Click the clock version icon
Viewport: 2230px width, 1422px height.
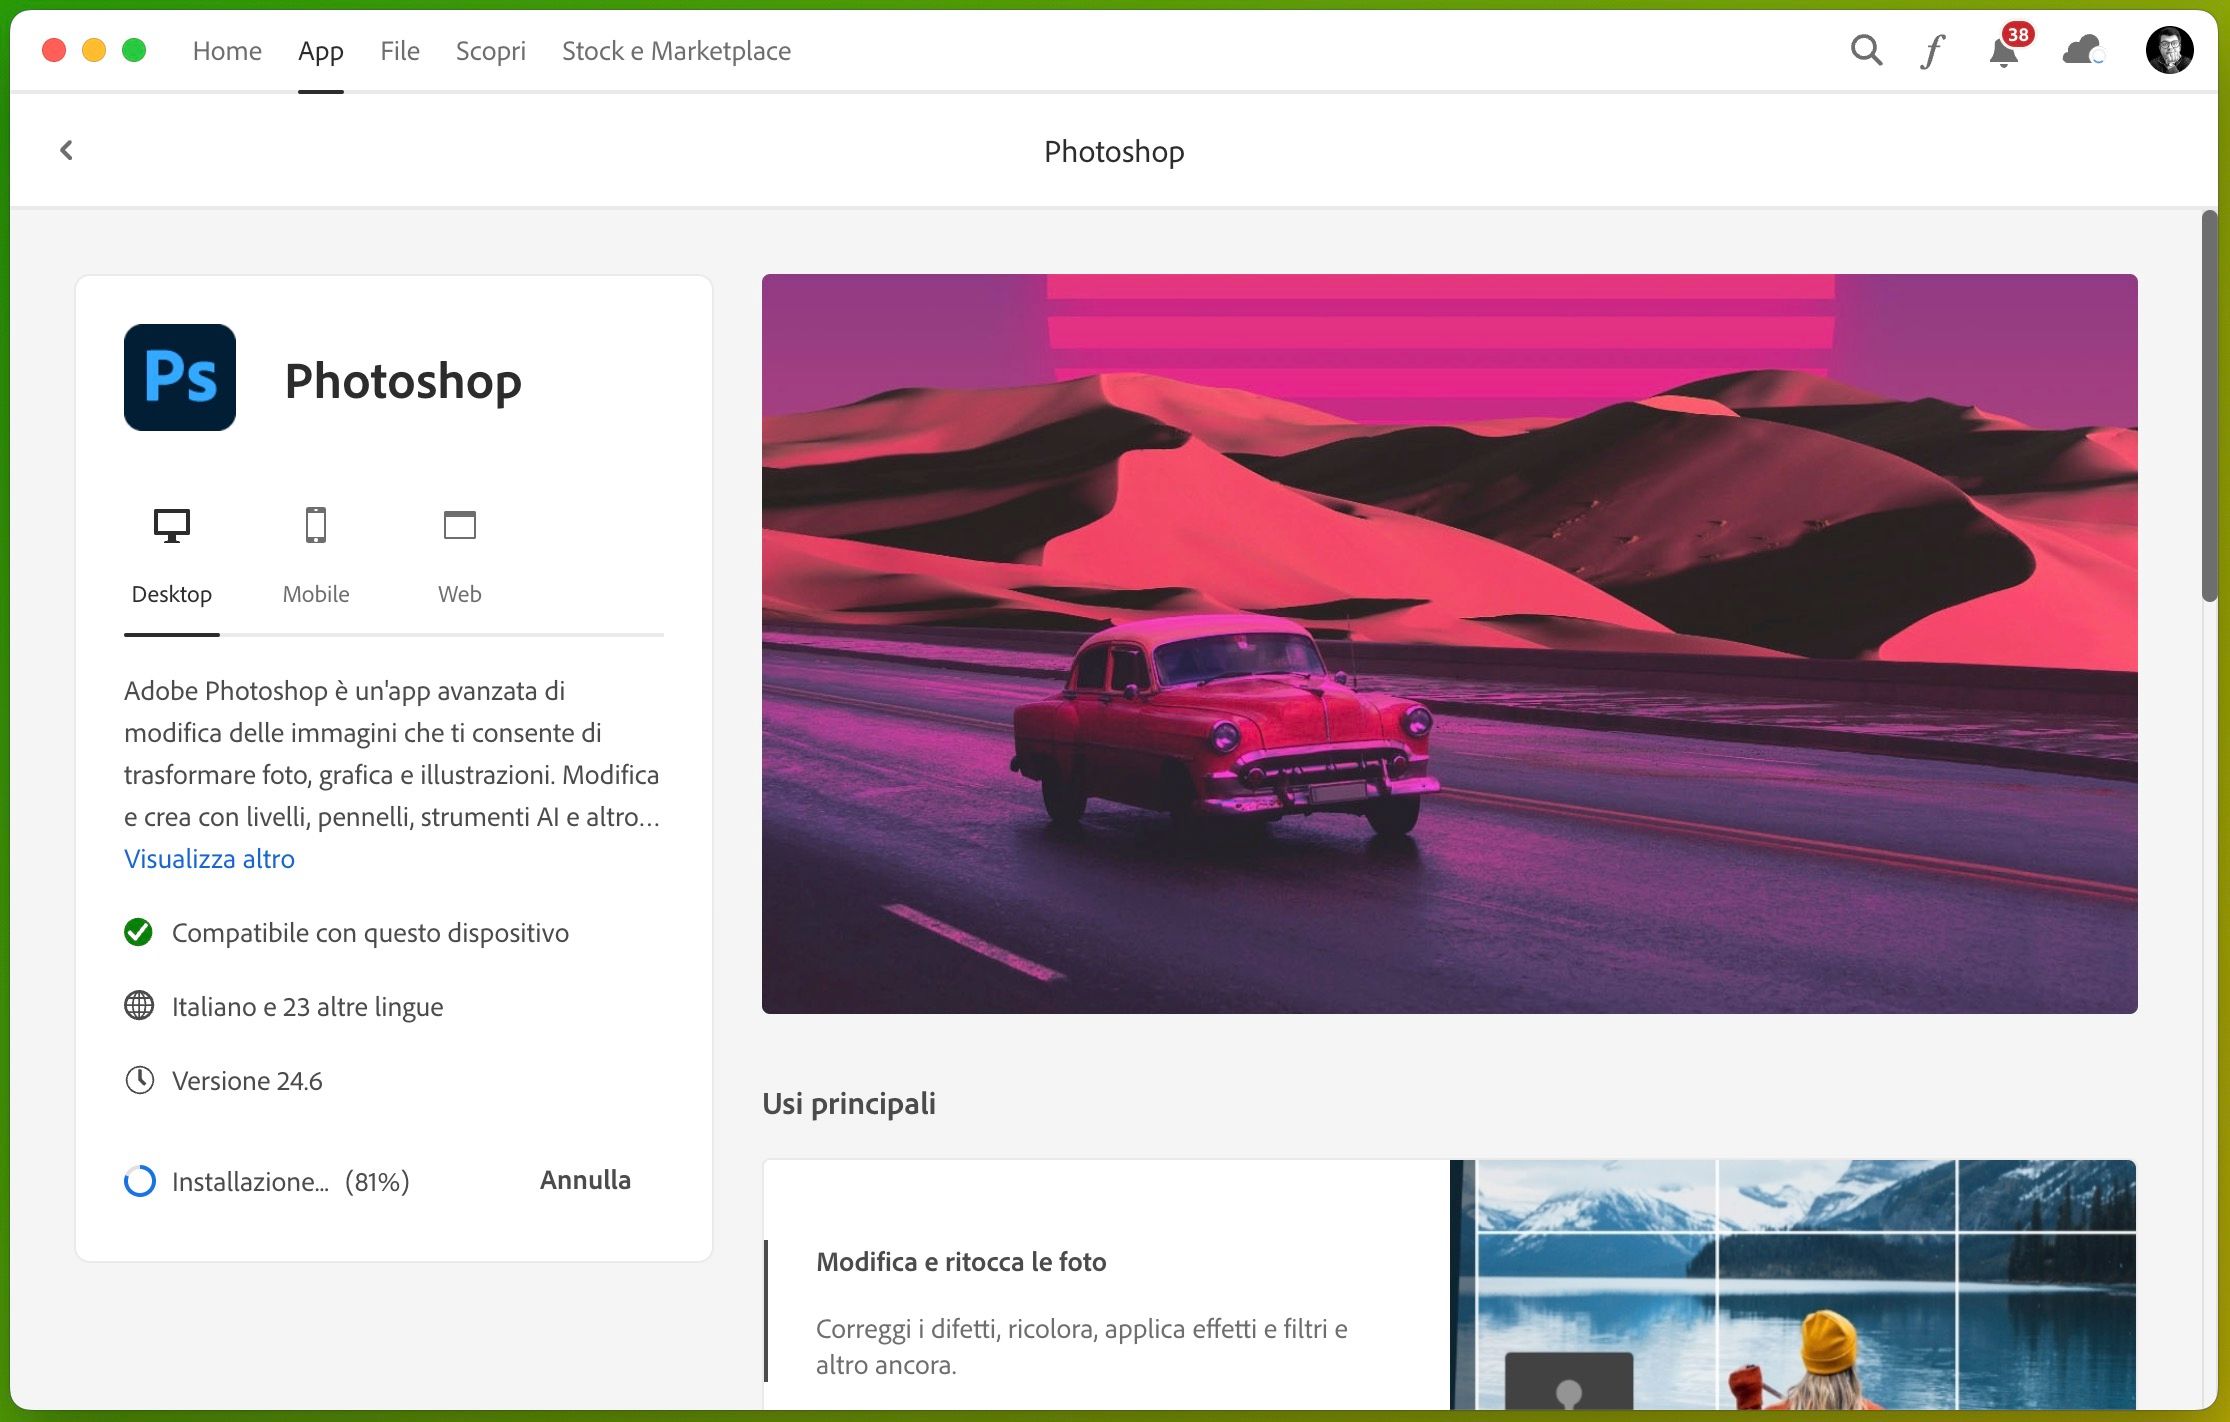pos(139,1080)
